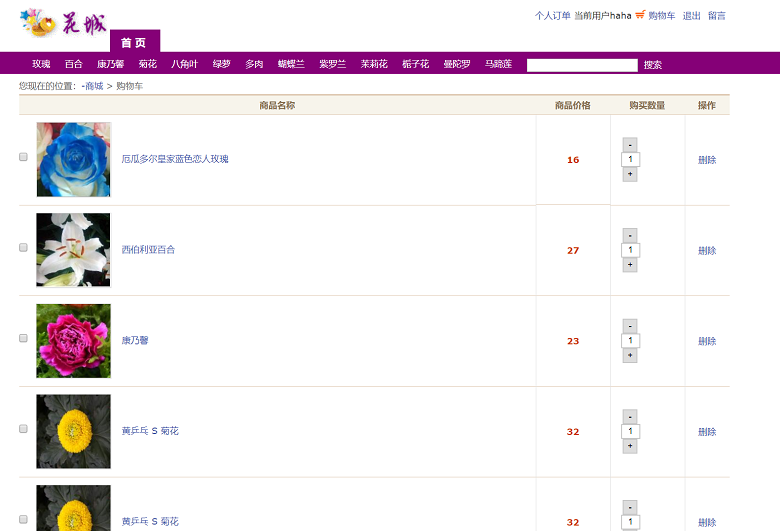Decrease quantity of first 黄乒乓 S 菊花
The height and width of the screenshot is (531, 780).
tap(630, 417)
